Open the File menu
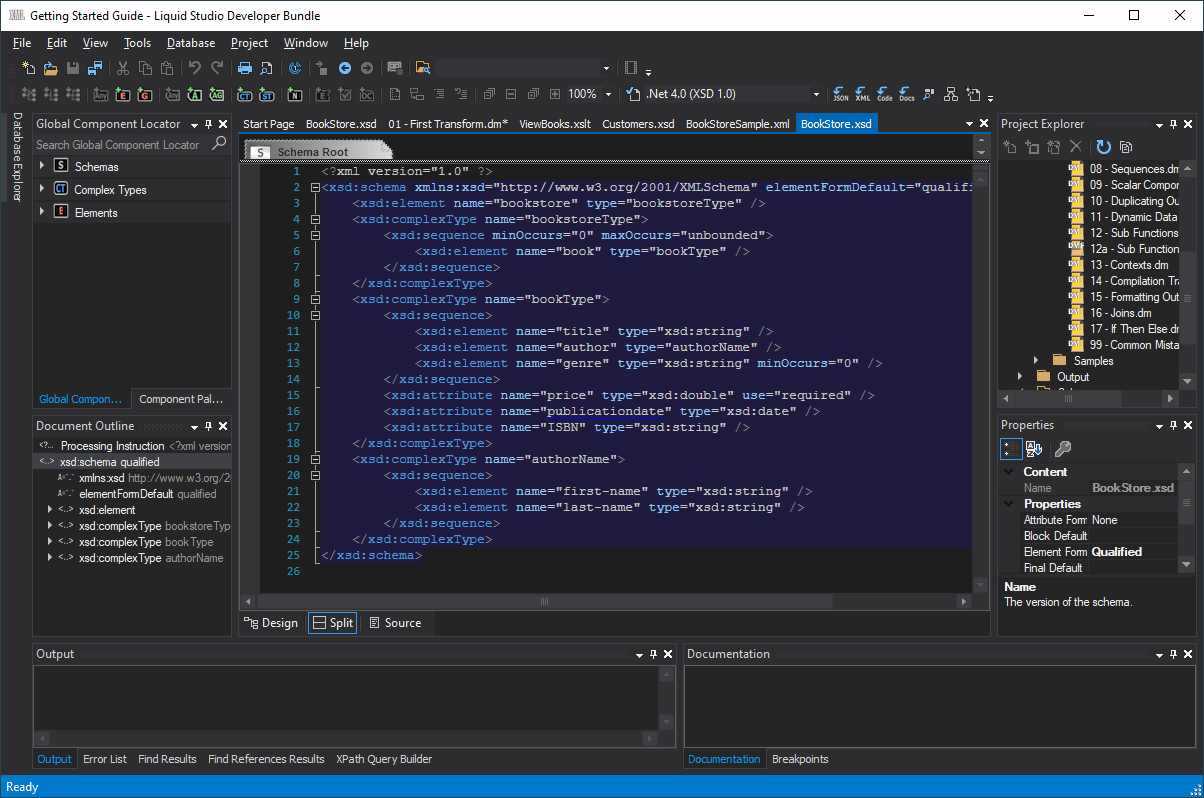This screenshot has width=1204, height=798. 22,43
